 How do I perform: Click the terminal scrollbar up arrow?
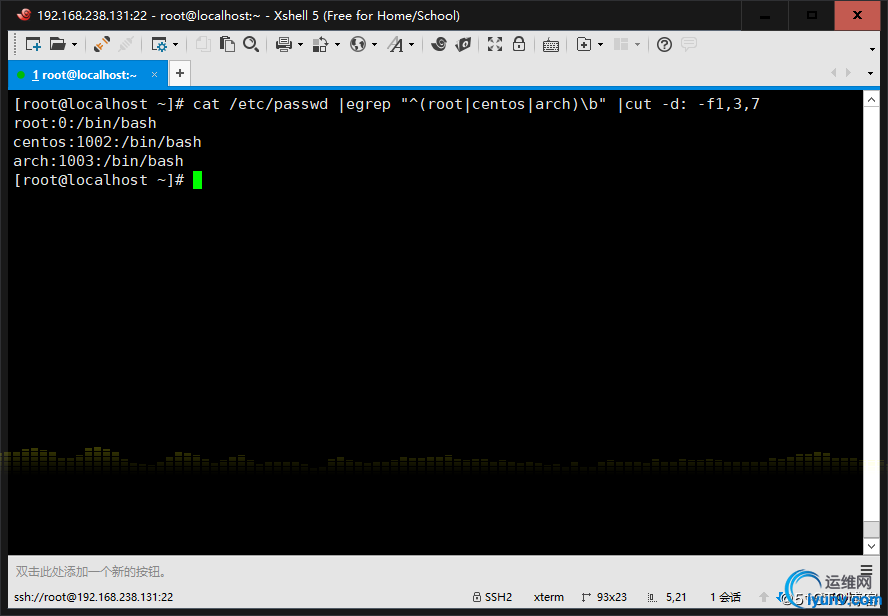coord(871,100)
